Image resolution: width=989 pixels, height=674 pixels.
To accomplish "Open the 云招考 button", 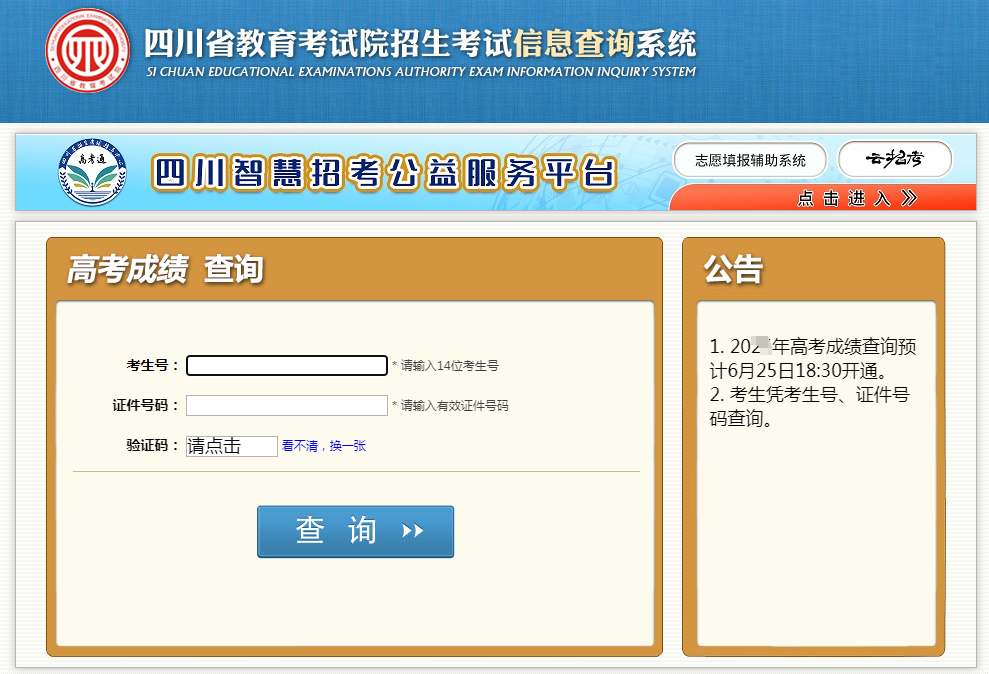I will click(894, 159).
